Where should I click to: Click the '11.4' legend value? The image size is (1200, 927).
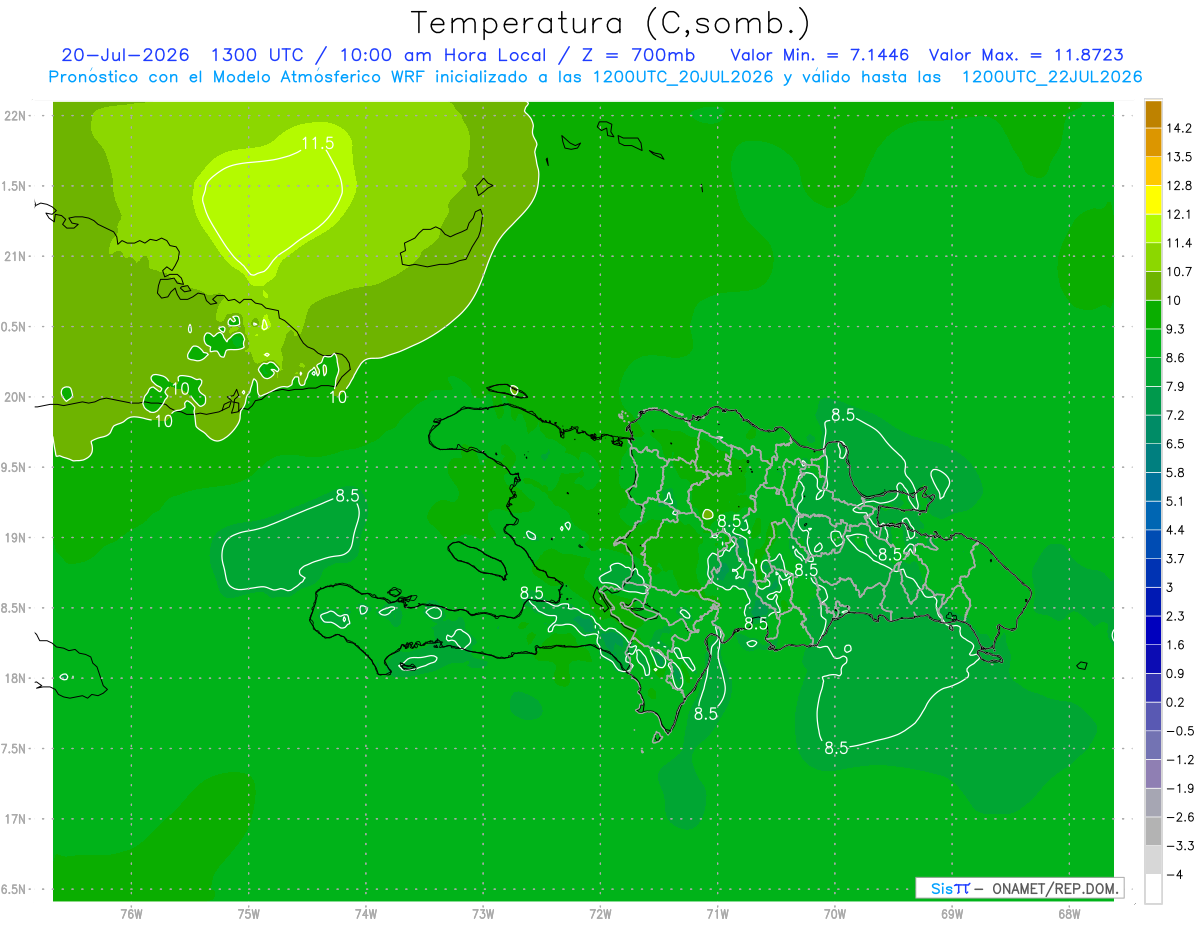[x=1179, y=243]
